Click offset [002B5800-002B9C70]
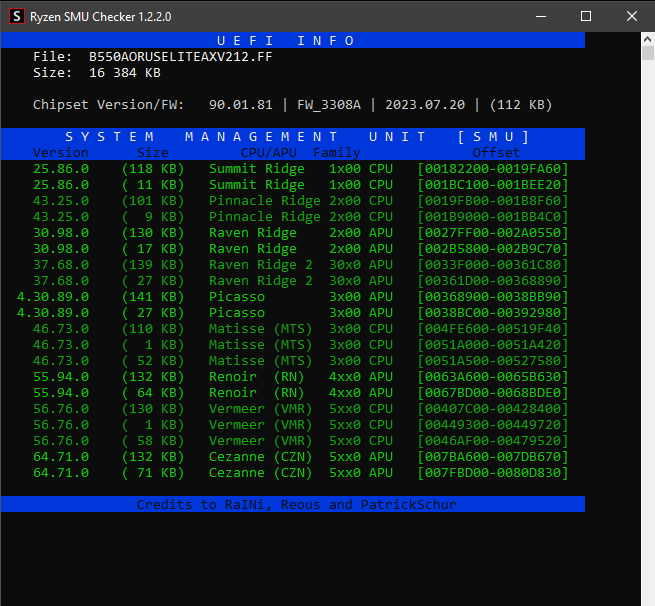The height and width of the screenshot is (606, 655). click(x=493, y=249)
